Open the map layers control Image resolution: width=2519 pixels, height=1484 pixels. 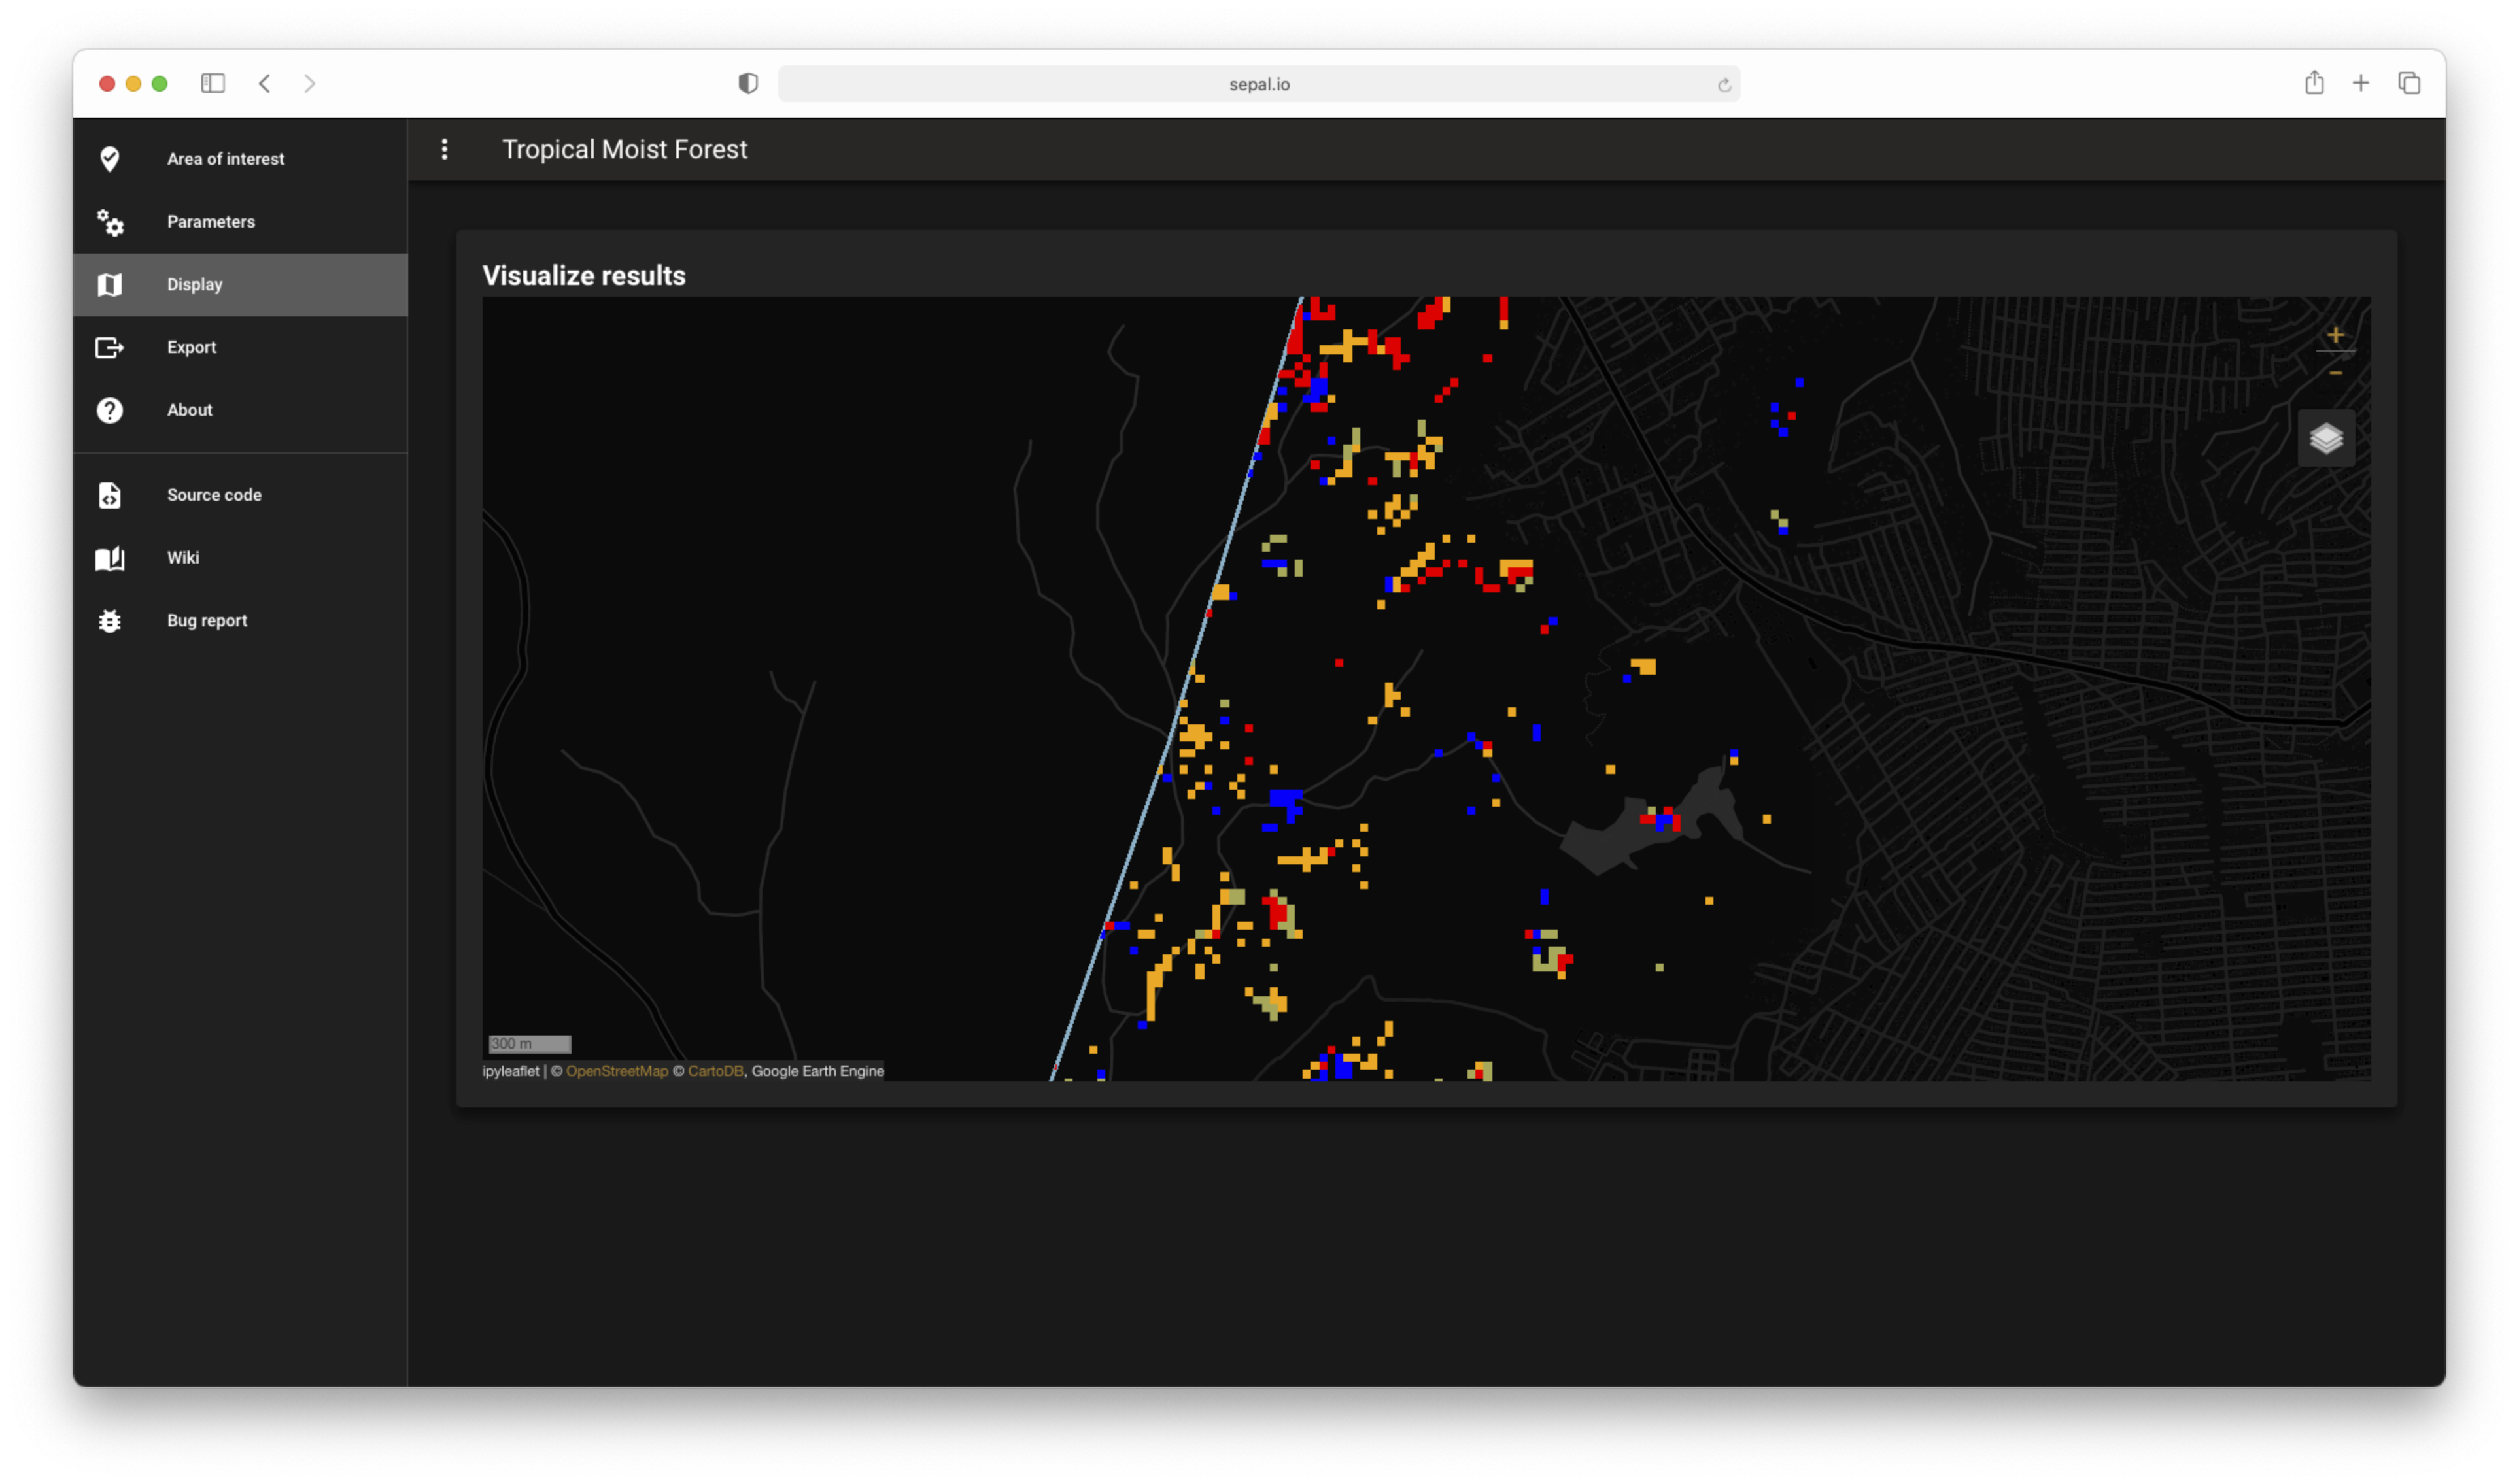tap(2326, 438)
